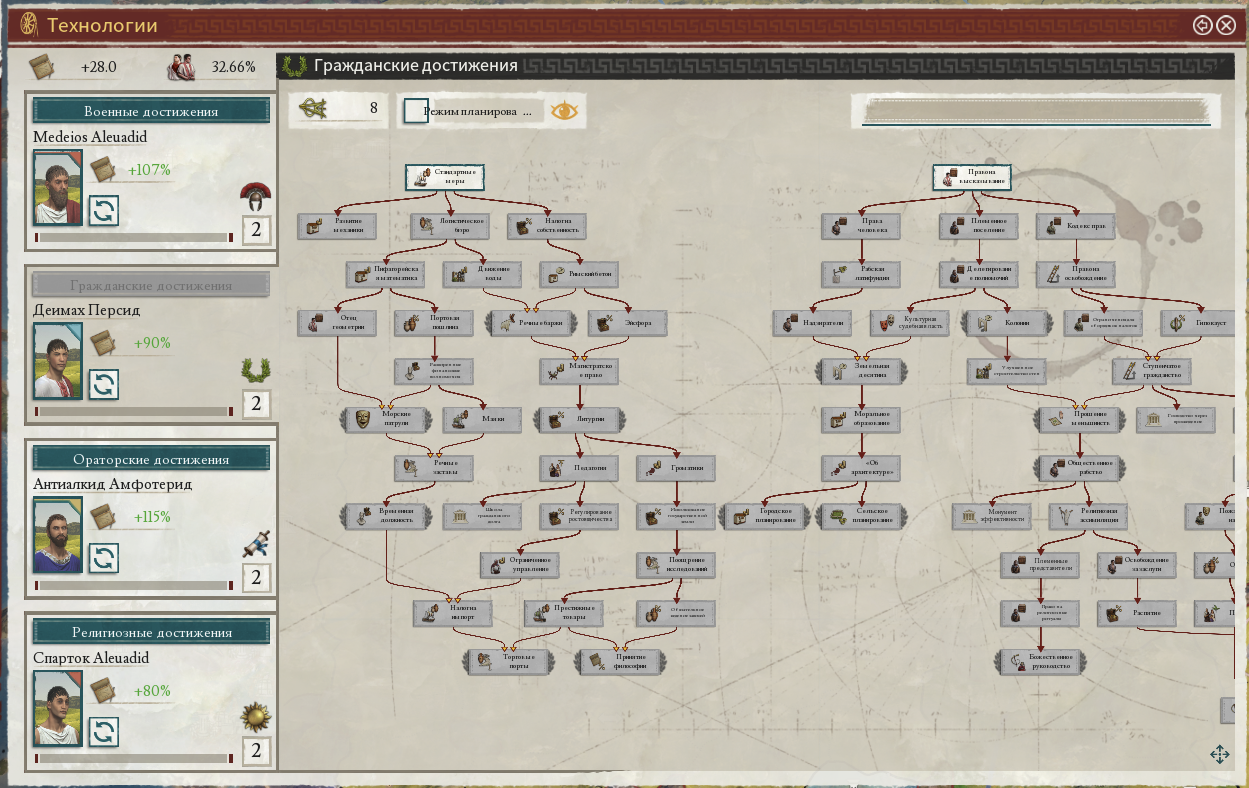
Task: Replace researcher Деимах Персид with swap button
Action: [x=104, y=385]
